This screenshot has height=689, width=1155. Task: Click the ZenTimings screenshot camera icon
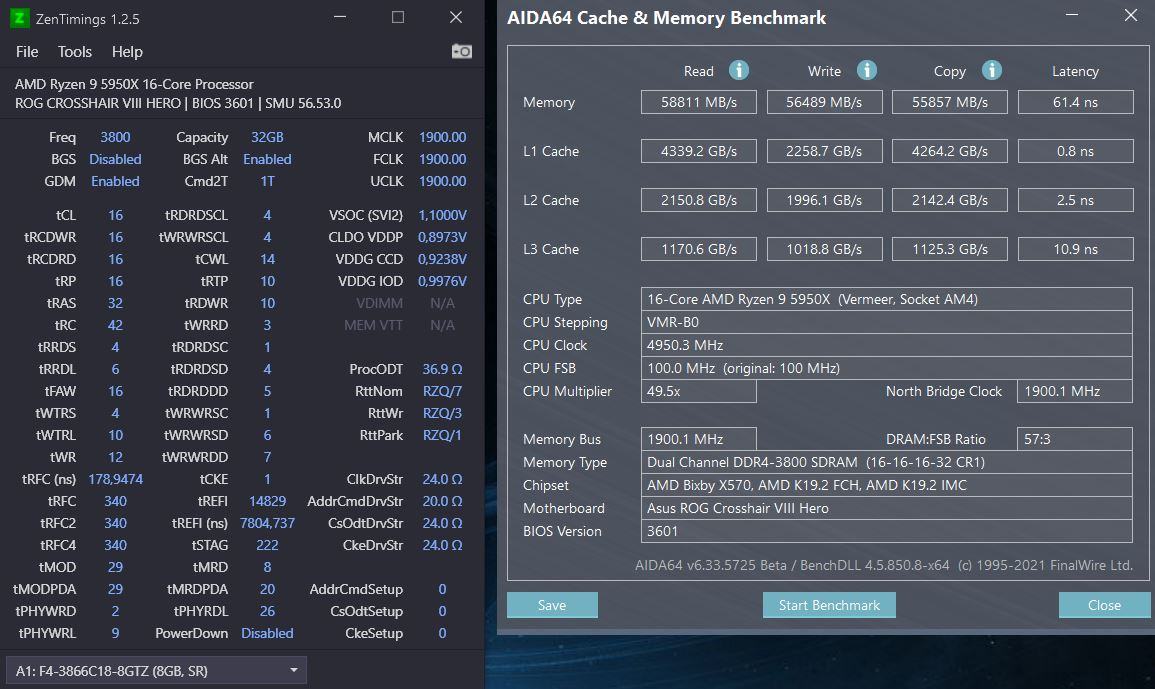point(462,52)
